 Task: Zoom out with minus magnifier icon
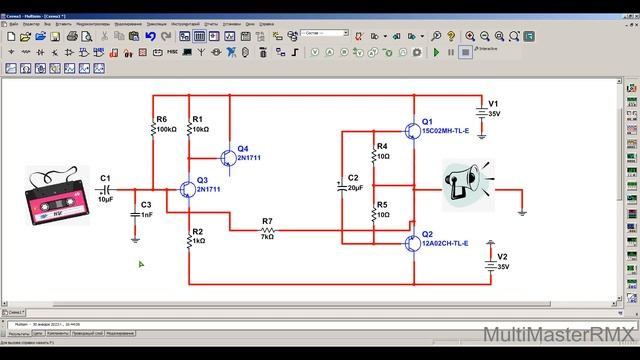pos(484,36)
